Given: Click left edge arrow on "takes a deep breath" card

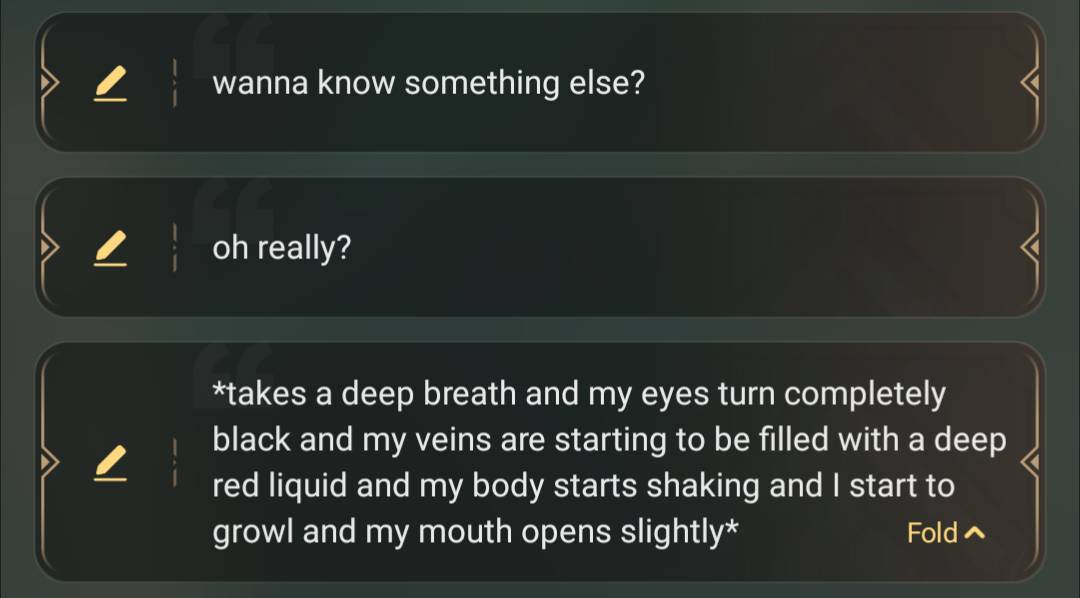Looking at the screenshot, I should (x=44, y=463).
